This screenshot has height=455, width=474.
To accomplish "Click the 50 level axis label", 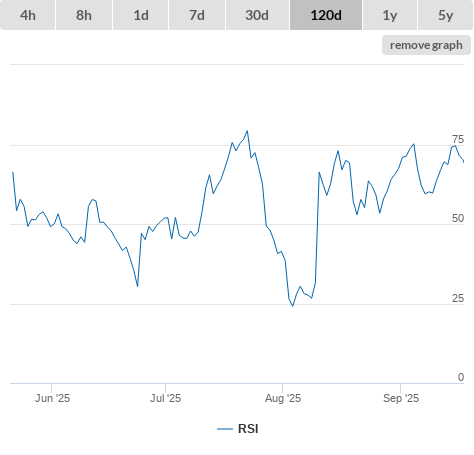I will click(458, 218).
